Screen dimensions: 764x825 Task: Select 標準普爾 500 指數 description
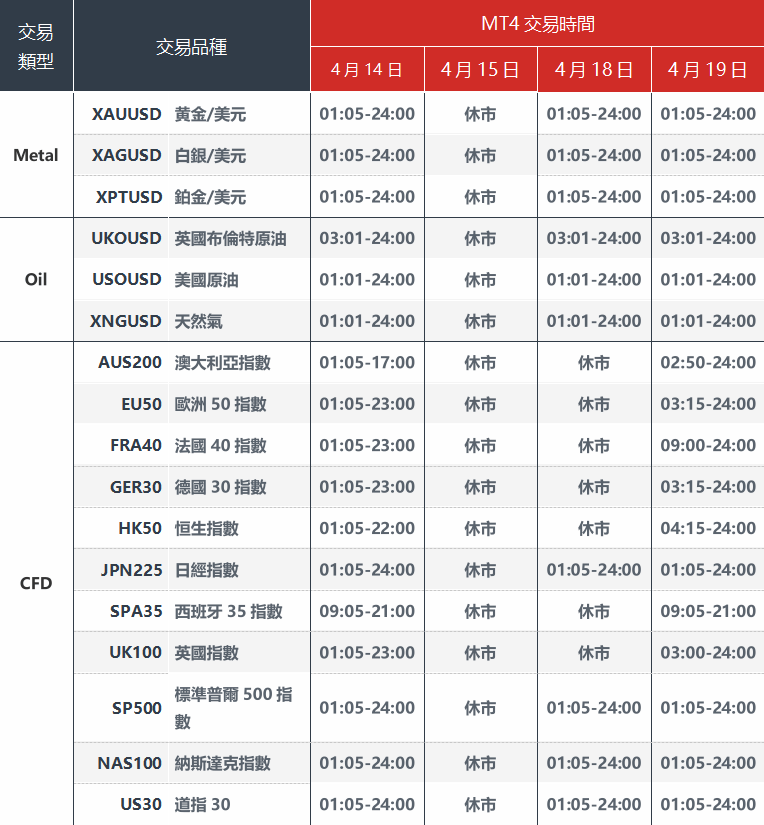click(233, 708)
